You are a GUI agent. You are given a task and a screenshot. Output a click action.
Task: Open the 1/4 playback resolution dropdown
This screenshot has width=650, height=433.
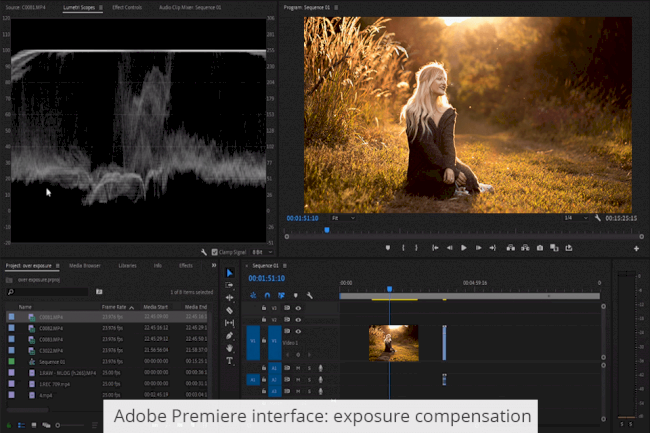576,218
